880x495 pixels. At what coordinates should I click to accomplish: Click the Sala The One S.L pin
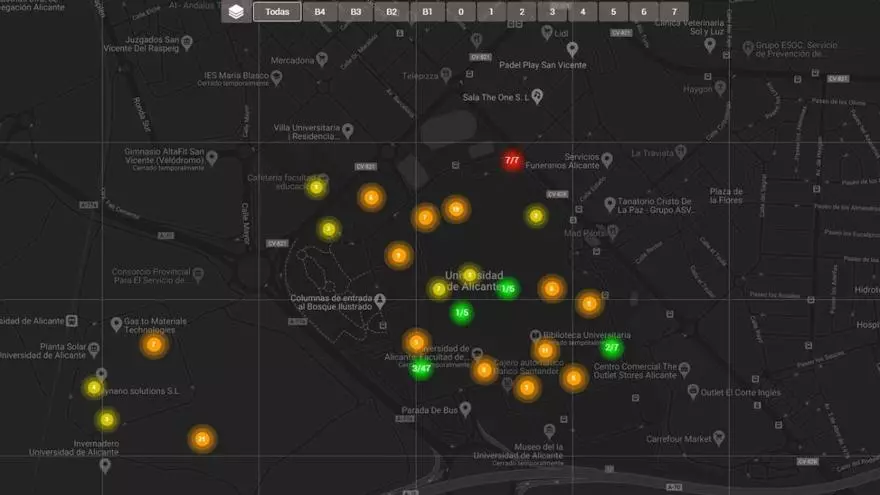coord(537,97)
